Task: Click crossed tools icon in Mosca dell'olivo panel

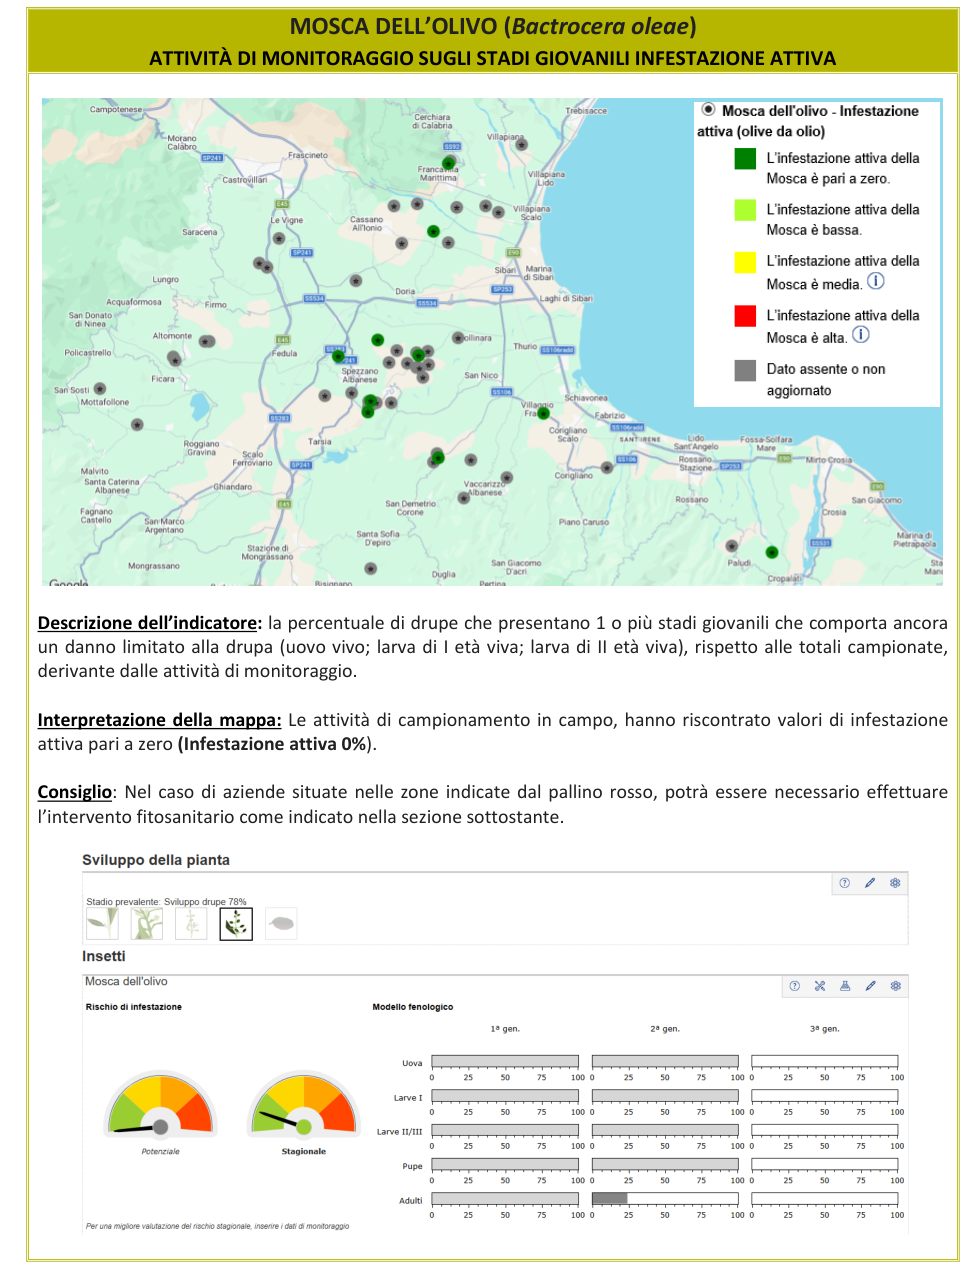Action: [820, 986]
